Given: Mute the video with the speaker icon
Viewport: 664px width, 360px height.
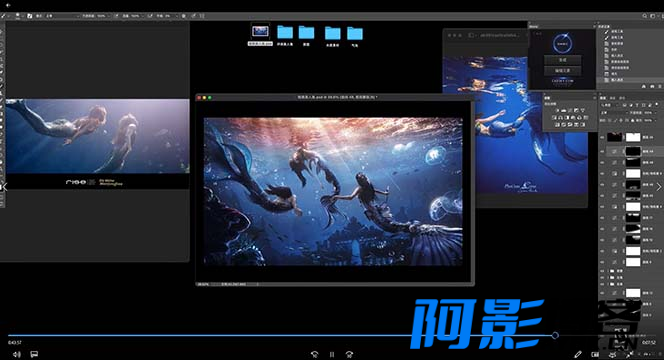Looking at the screenshot, I should (17, 354).
